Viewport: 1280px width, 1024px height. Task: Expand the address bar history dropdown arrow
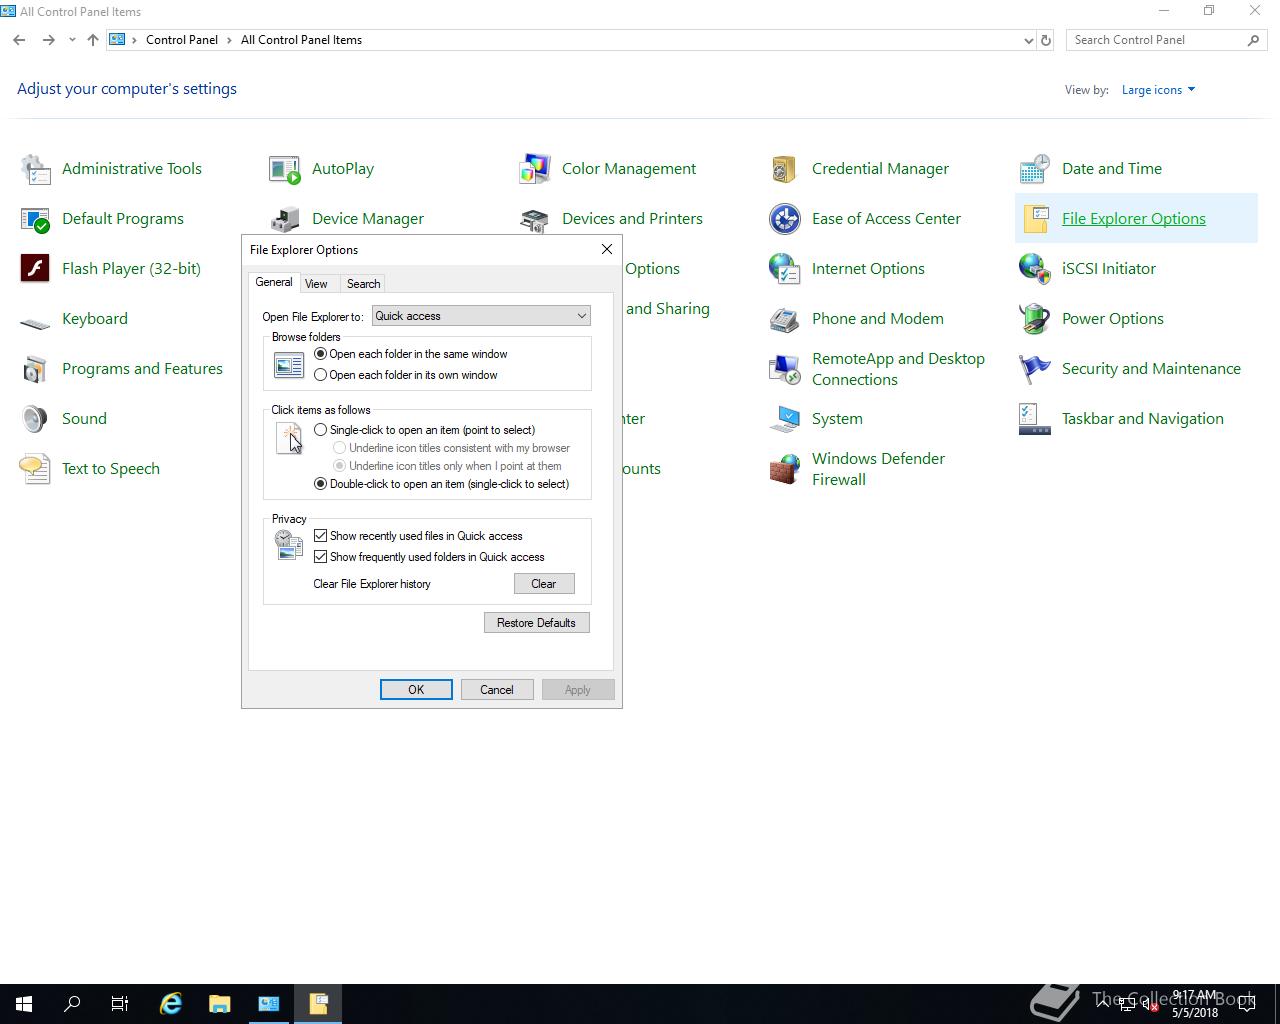(x=1028, y=40)
